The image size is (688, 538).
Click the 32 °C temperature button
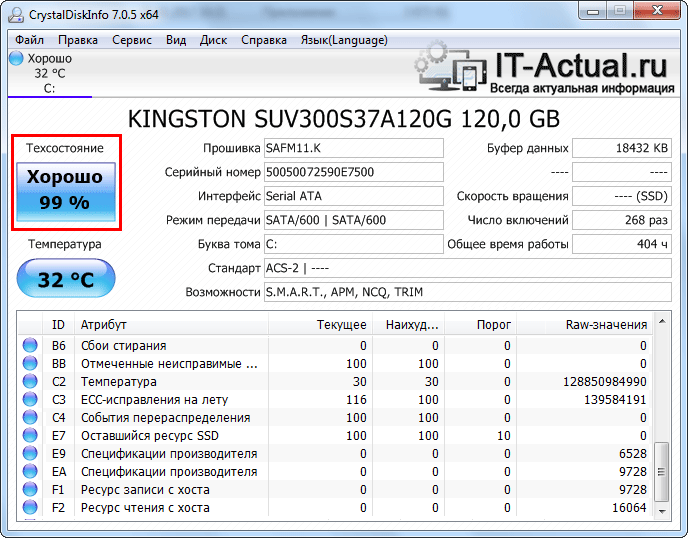coord(66,278)
